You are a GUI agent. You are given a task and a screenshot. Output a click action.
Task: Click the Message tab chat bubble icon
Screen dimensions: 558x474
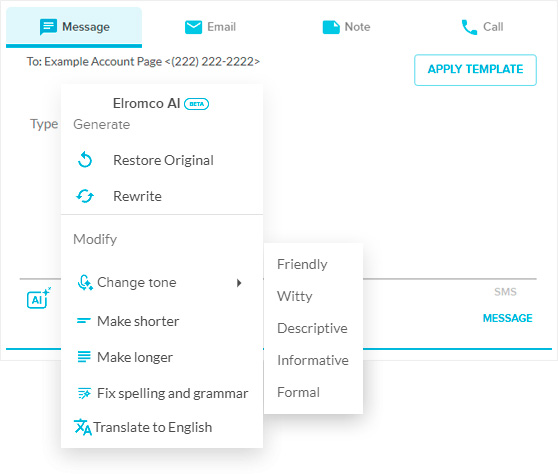[48, 27]
